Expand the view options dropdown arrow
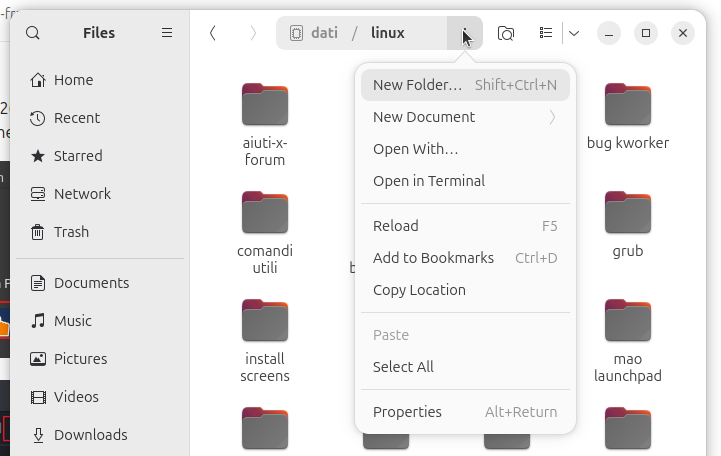The width and height of the screenshot is (721, 456). coord(574,33)
